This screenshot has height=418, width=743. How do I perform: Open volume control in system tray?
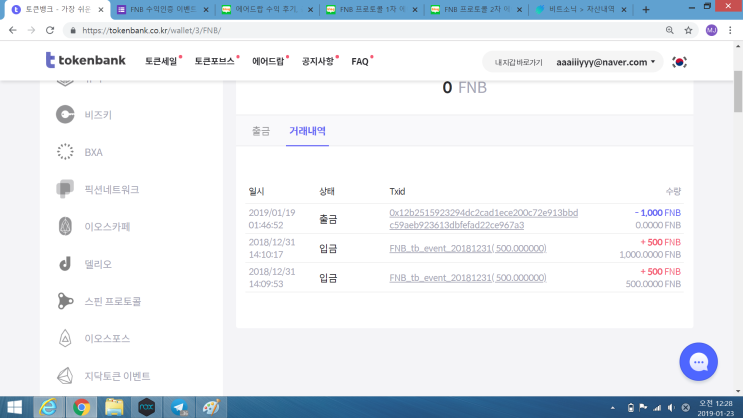click(x=671, y=408)
